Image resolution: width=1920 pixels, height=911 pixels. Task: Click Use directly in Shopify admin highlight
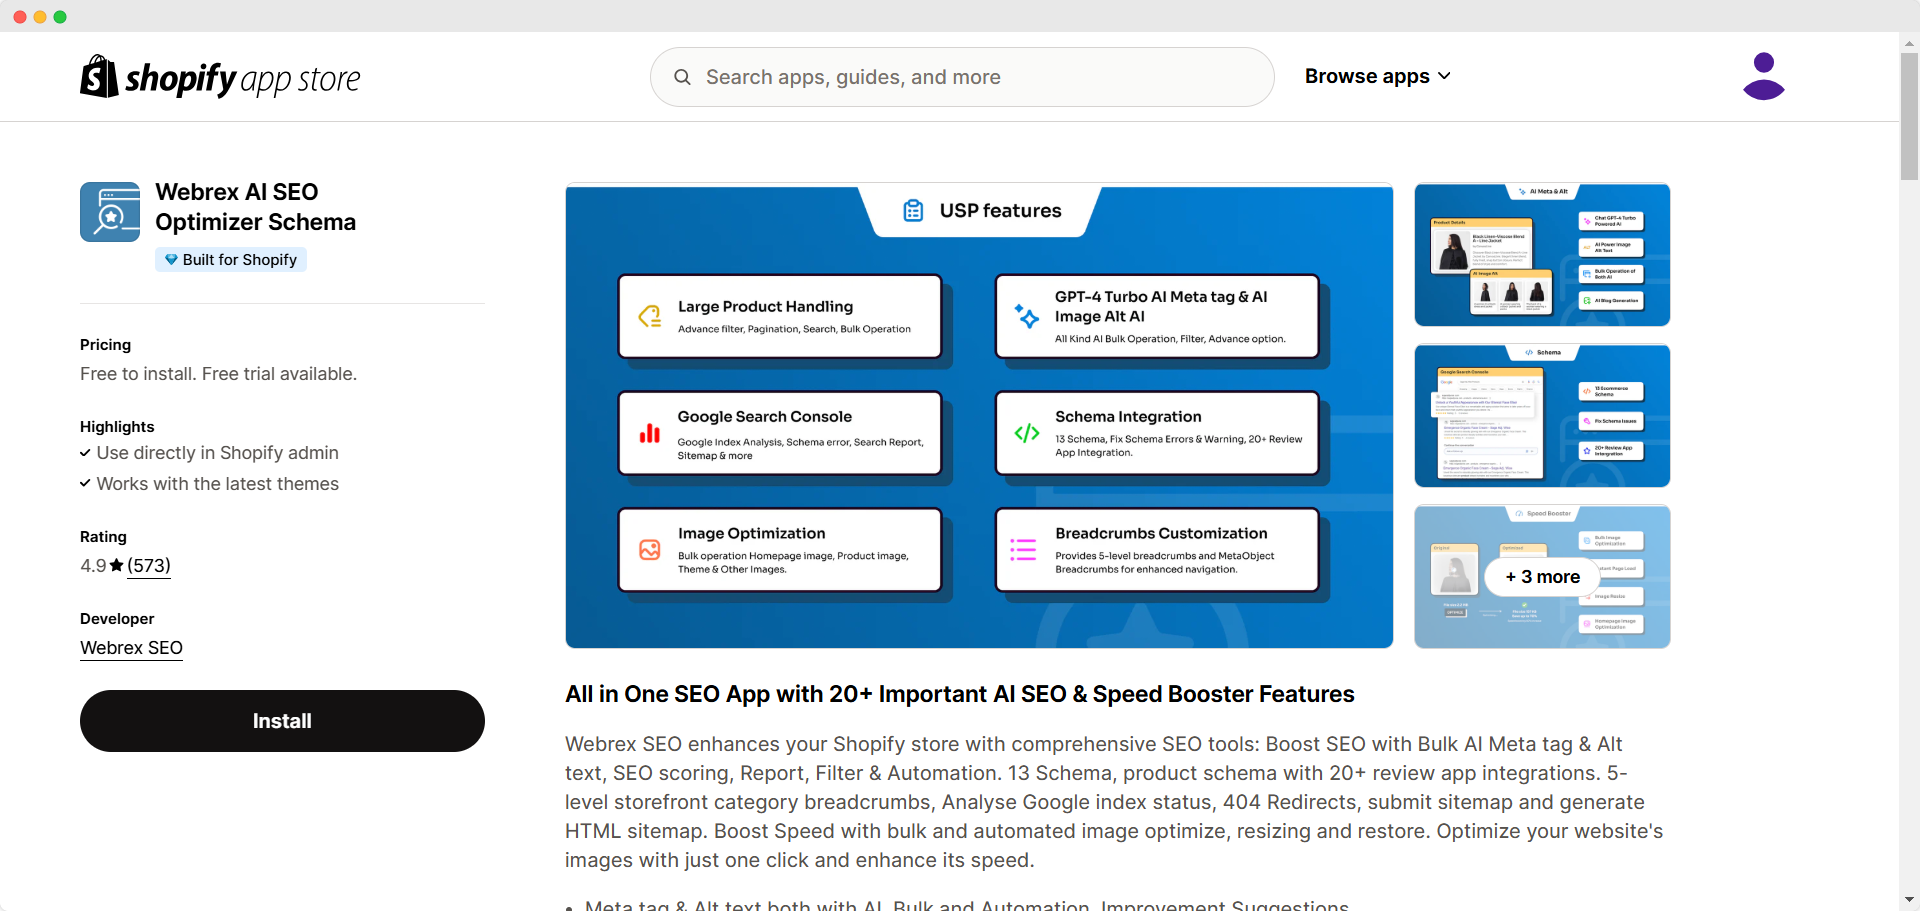[217, 453]
